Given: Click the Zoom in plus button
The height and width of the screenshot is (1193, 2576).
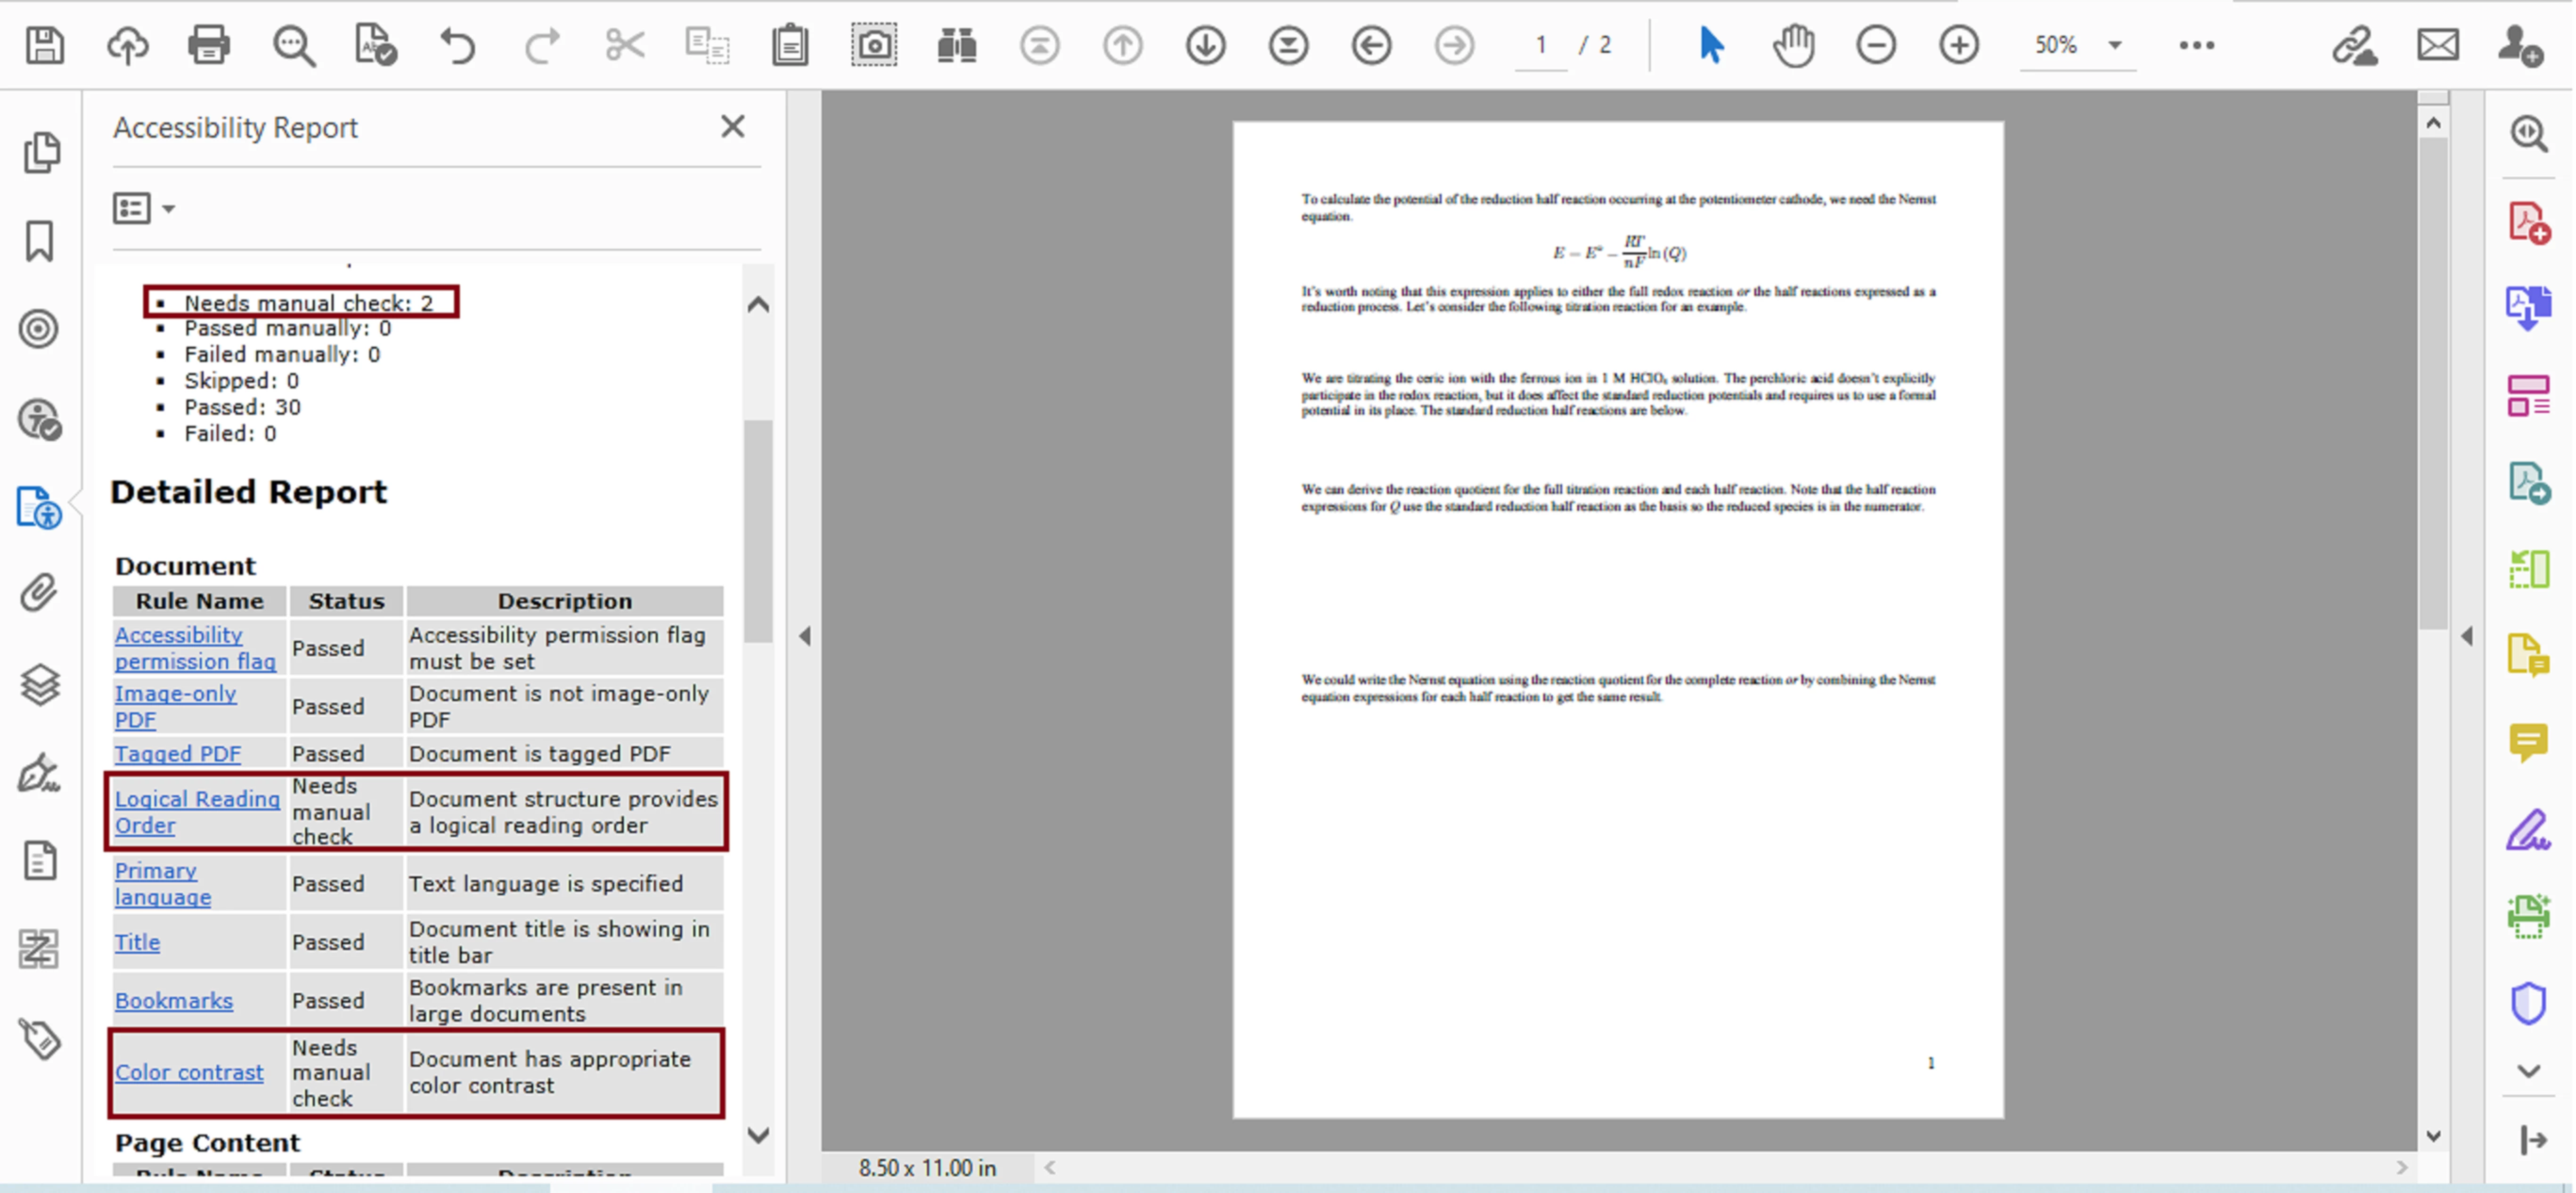Looking at the screenshot, I should click(x=1958, y=45).
